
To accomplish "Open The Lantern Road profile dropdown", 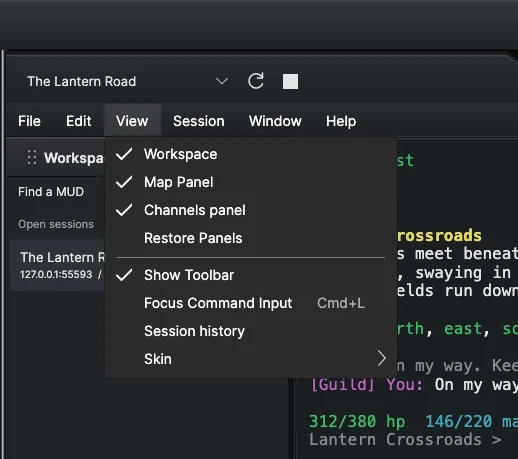I will pos(128,81).
